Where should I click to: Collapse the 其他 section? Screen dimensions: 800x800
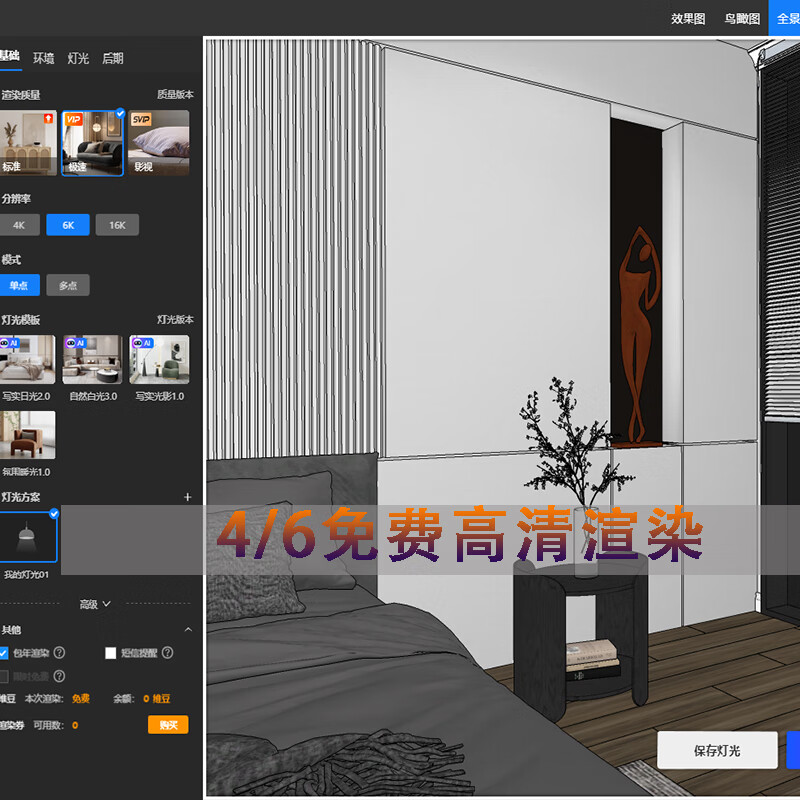click(x=188, y=630)
